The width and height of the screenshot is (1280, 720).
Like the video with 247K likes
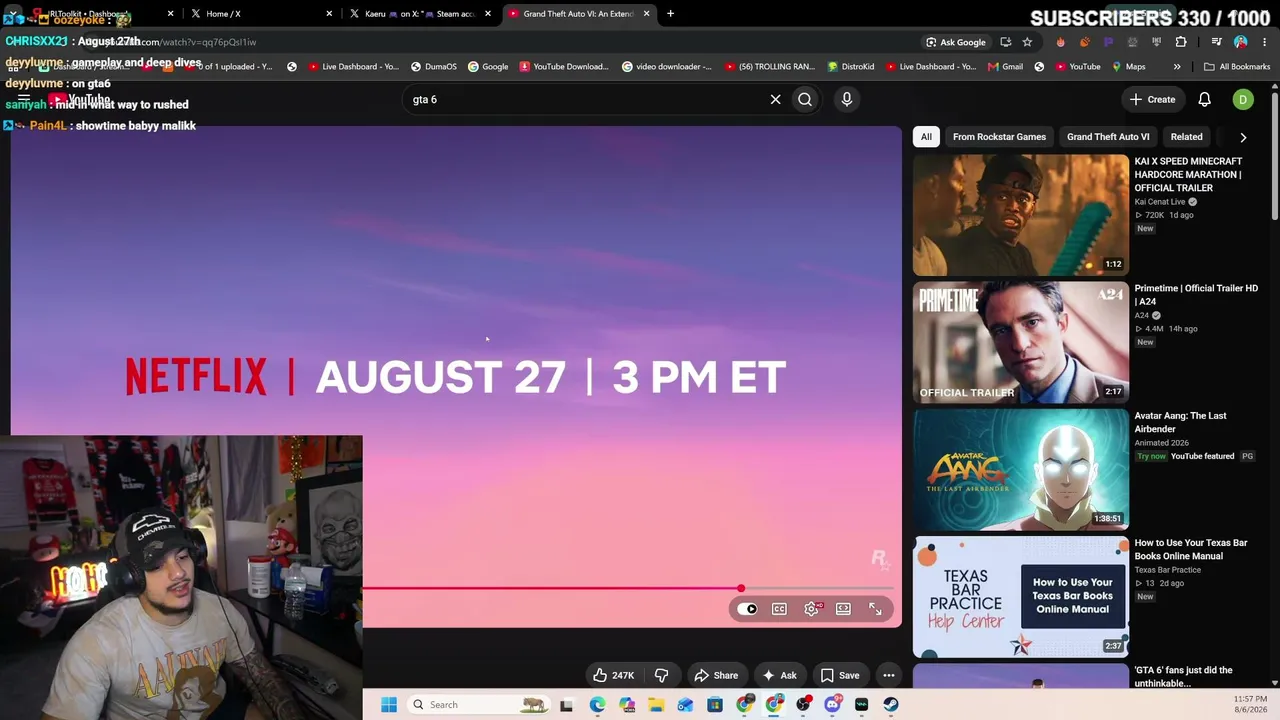pos(613,675)
